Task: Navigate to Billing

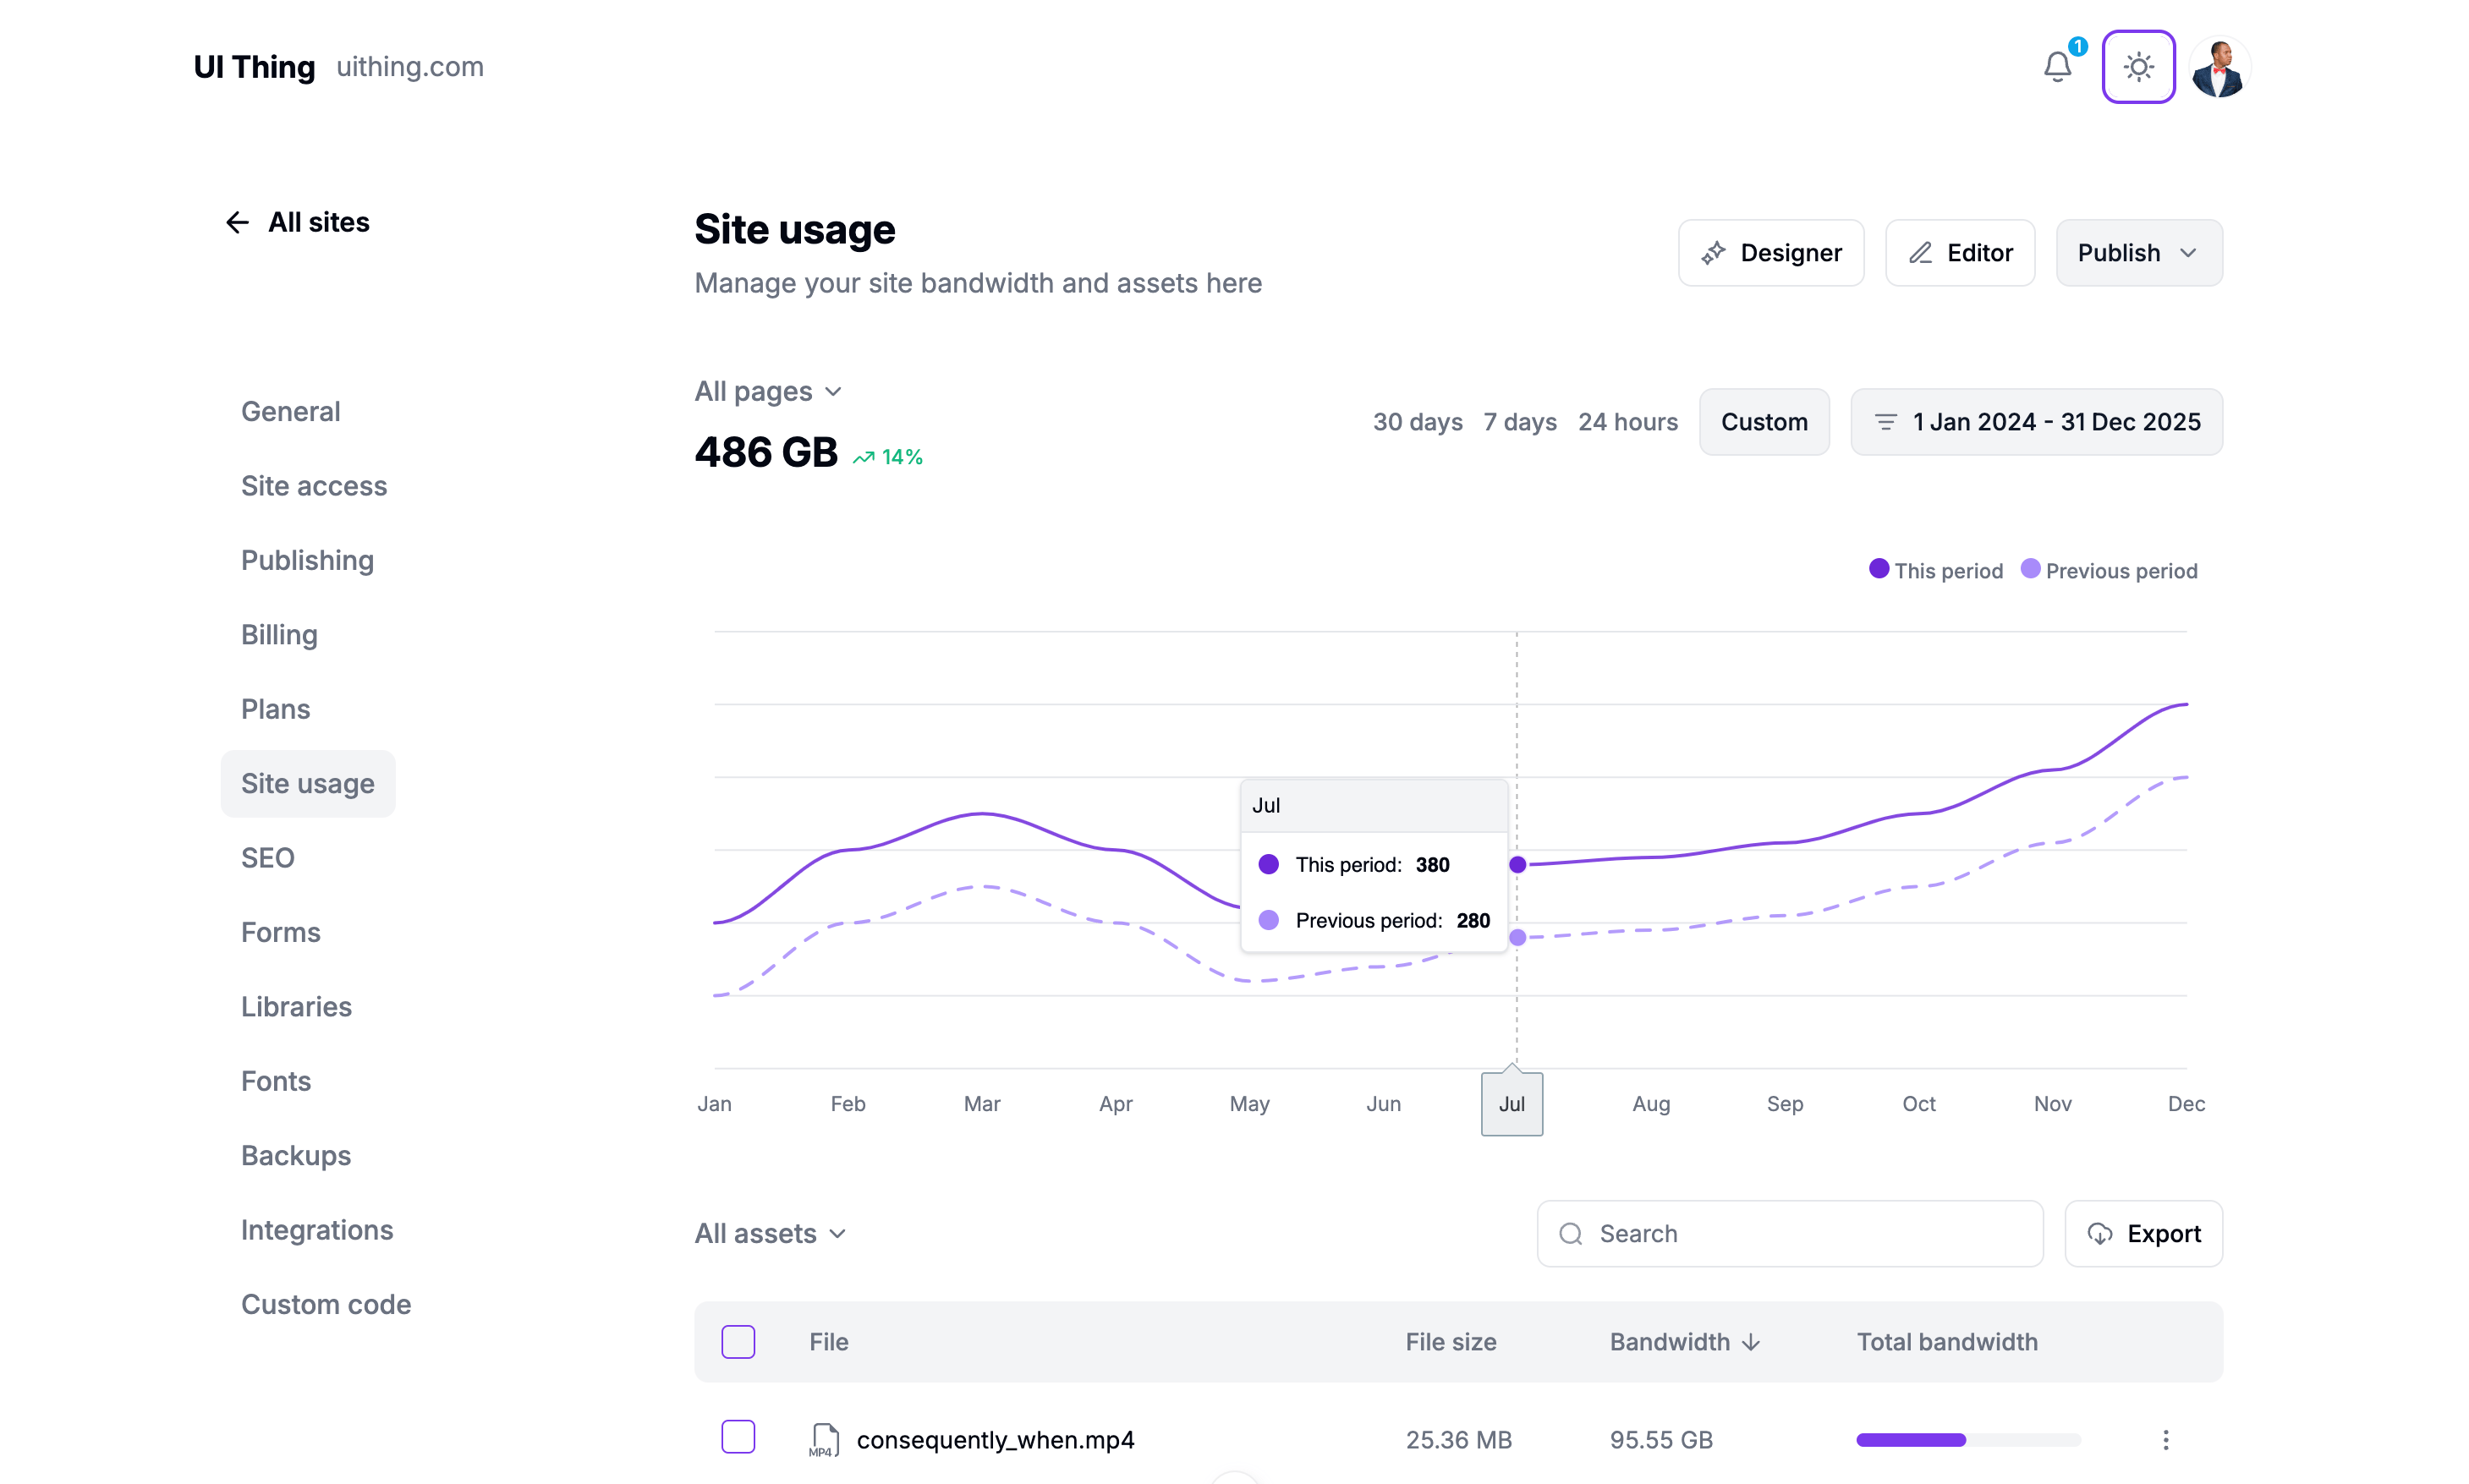Action: [x=279, y=635]
